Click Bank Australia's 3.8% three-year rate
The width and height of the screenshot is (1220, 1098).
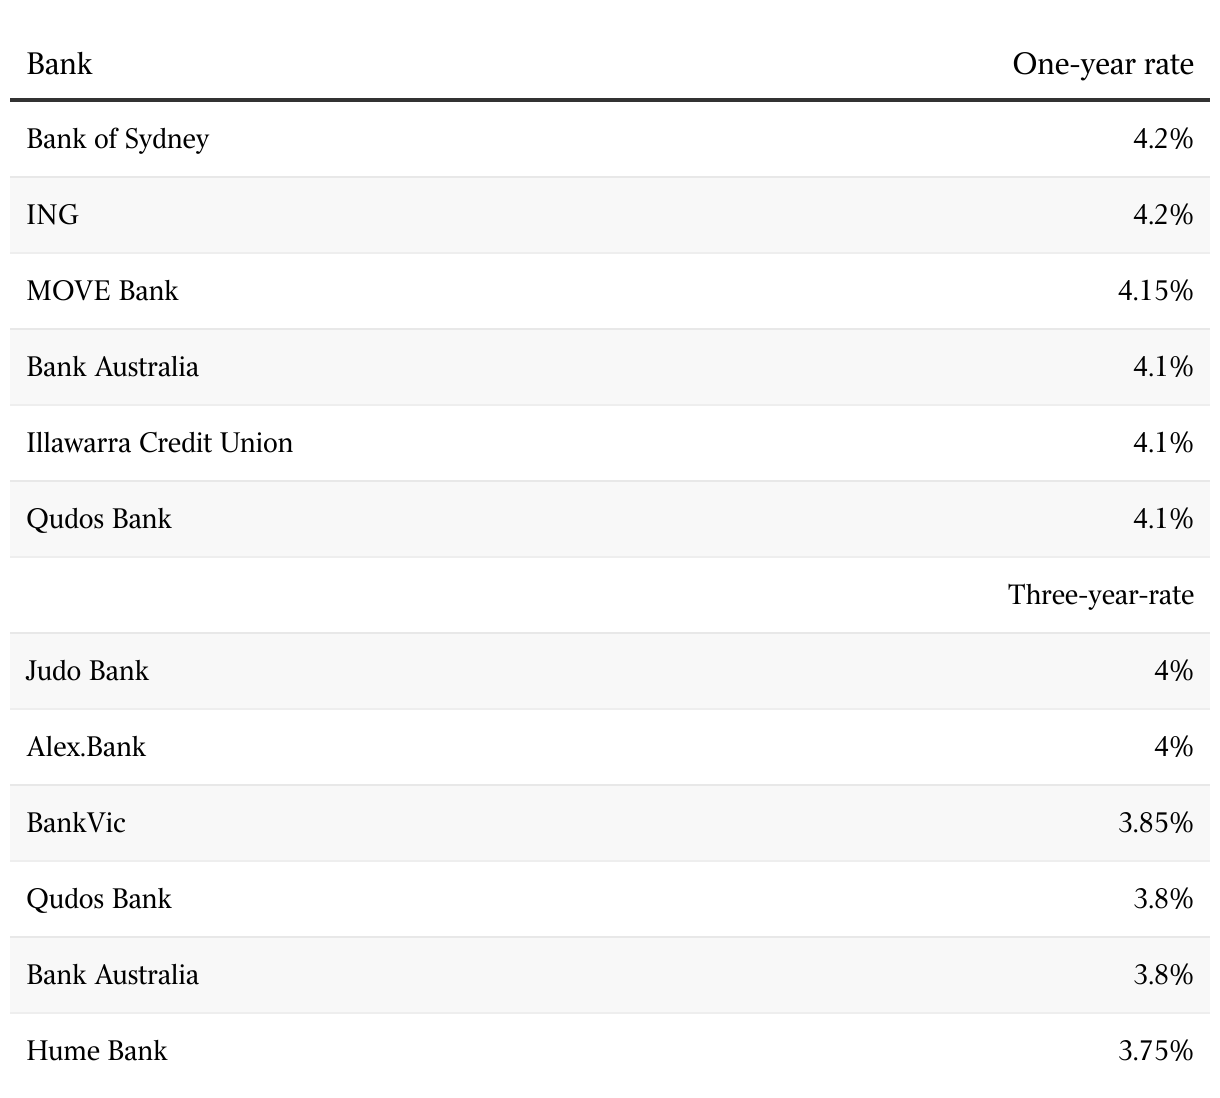click(x=1163, y=975)
